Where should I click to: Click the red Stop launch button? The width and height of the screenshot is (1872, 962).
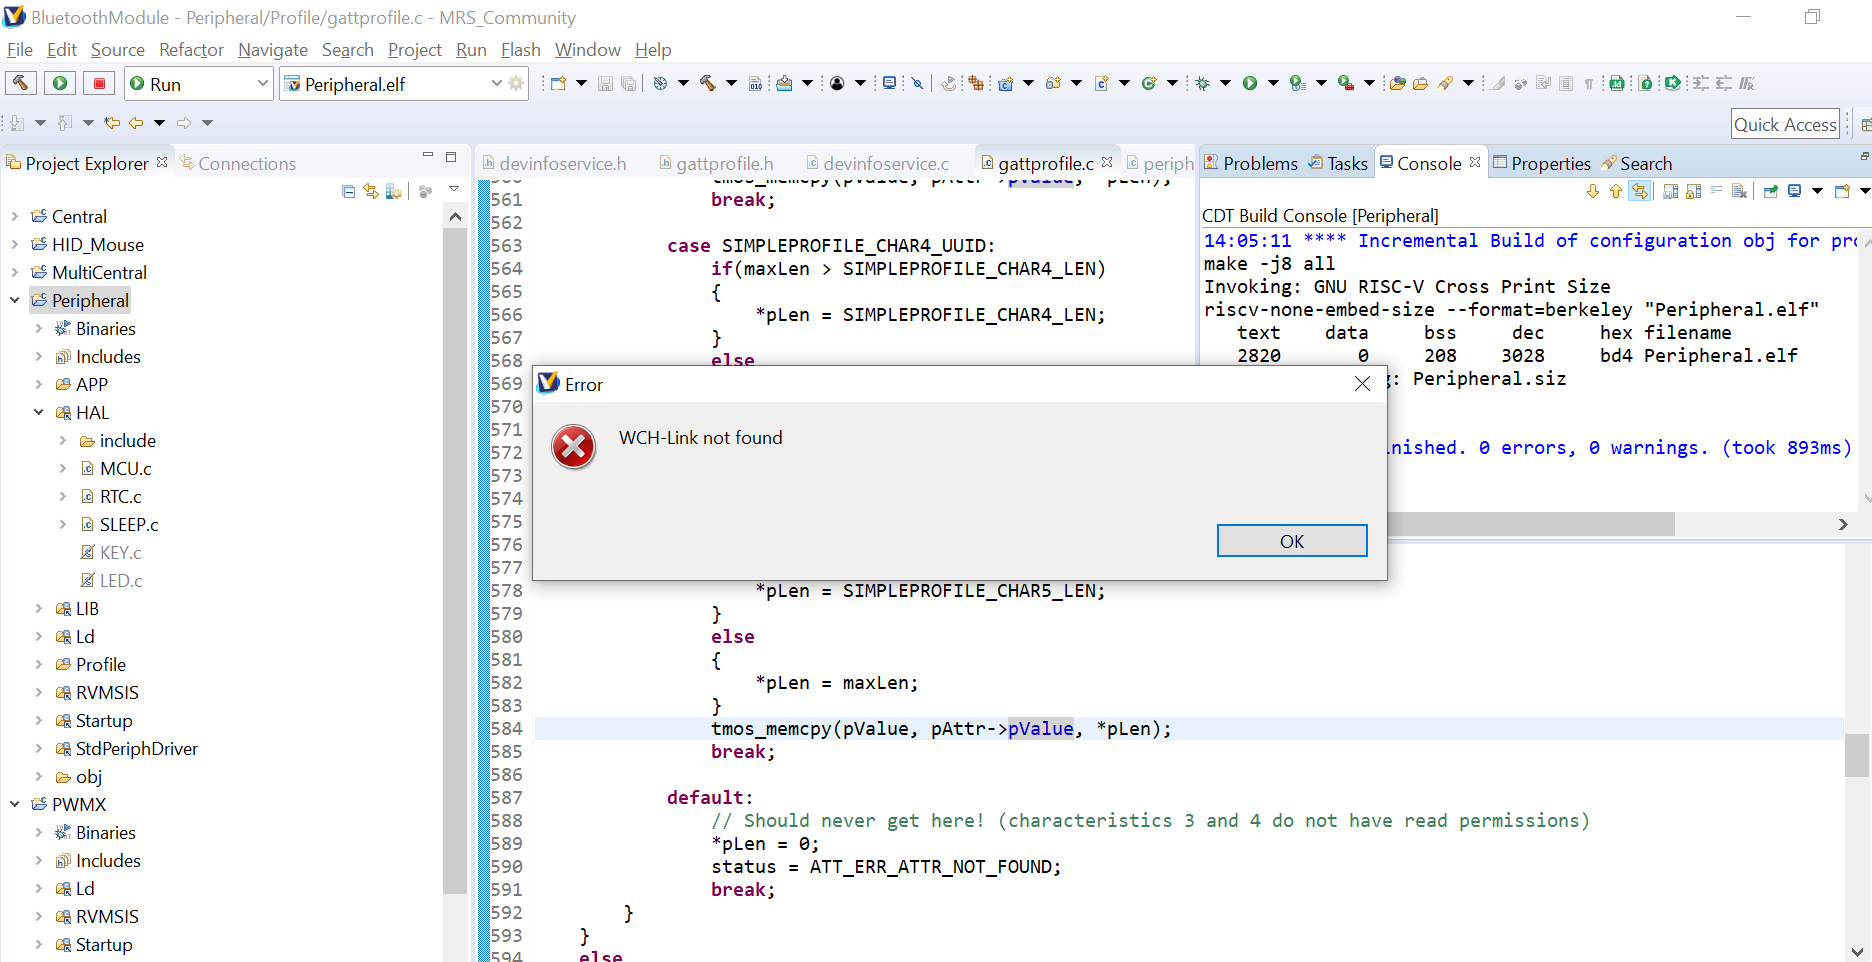click(x=99, y=84)
